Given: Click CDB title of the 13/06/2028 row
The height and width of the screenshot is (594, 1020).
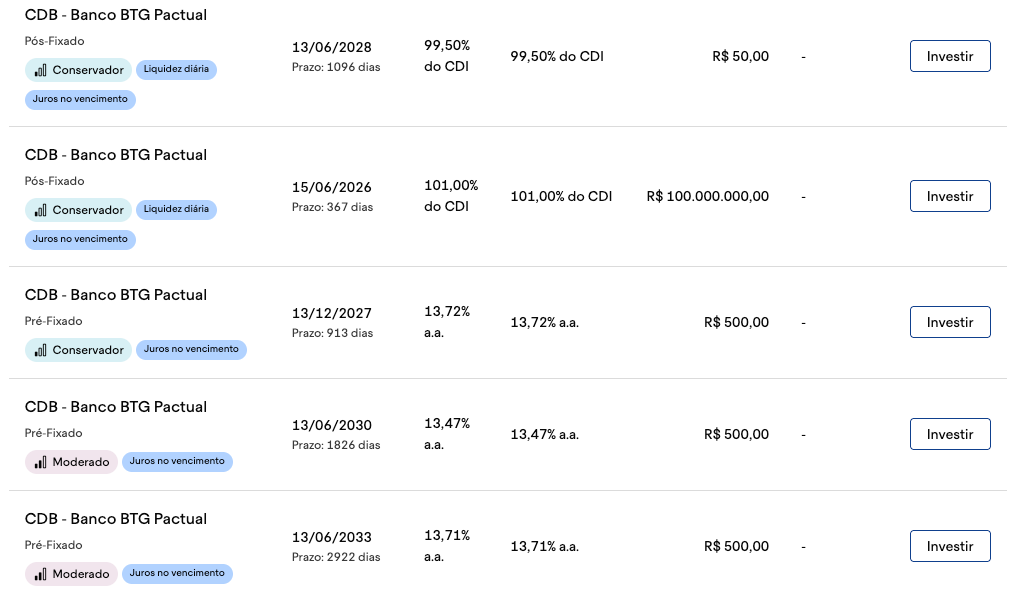Looking at the screenshot, I should coord(116,15).
